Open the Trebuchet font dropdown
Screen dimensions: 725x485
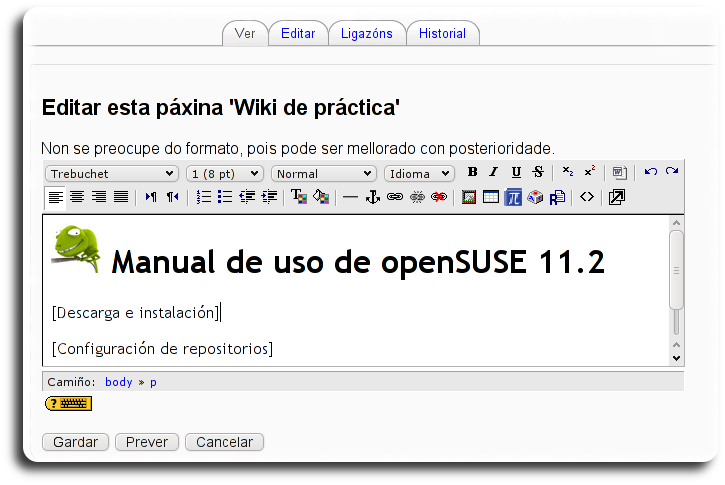pos(112,174)
